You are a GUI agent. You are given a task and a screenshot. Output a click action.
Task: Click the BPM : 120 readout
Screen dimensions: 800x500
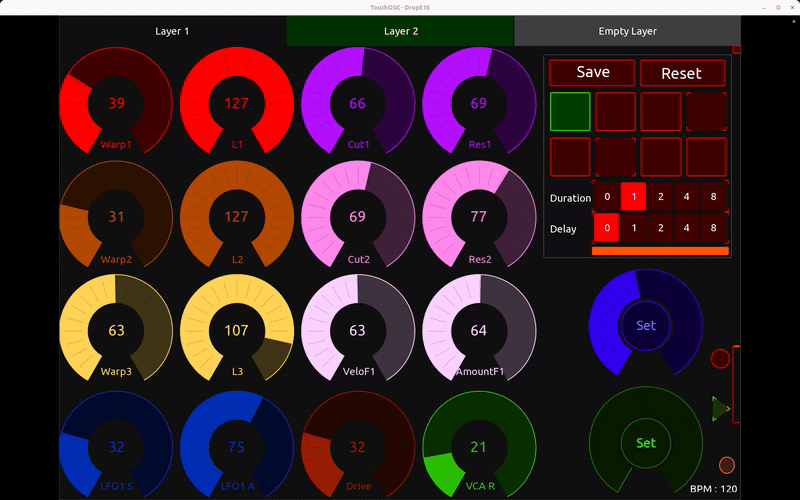pyautogui.click(x=713, y=489)
